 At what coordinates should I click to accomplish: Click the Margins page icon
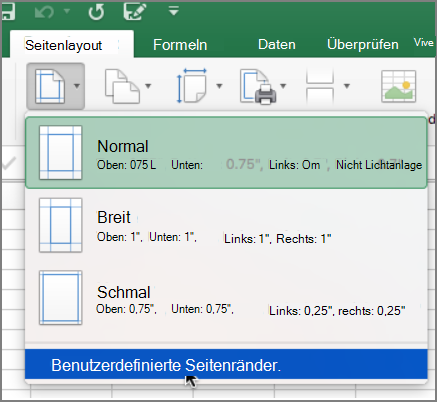click(x=50, y=86)
